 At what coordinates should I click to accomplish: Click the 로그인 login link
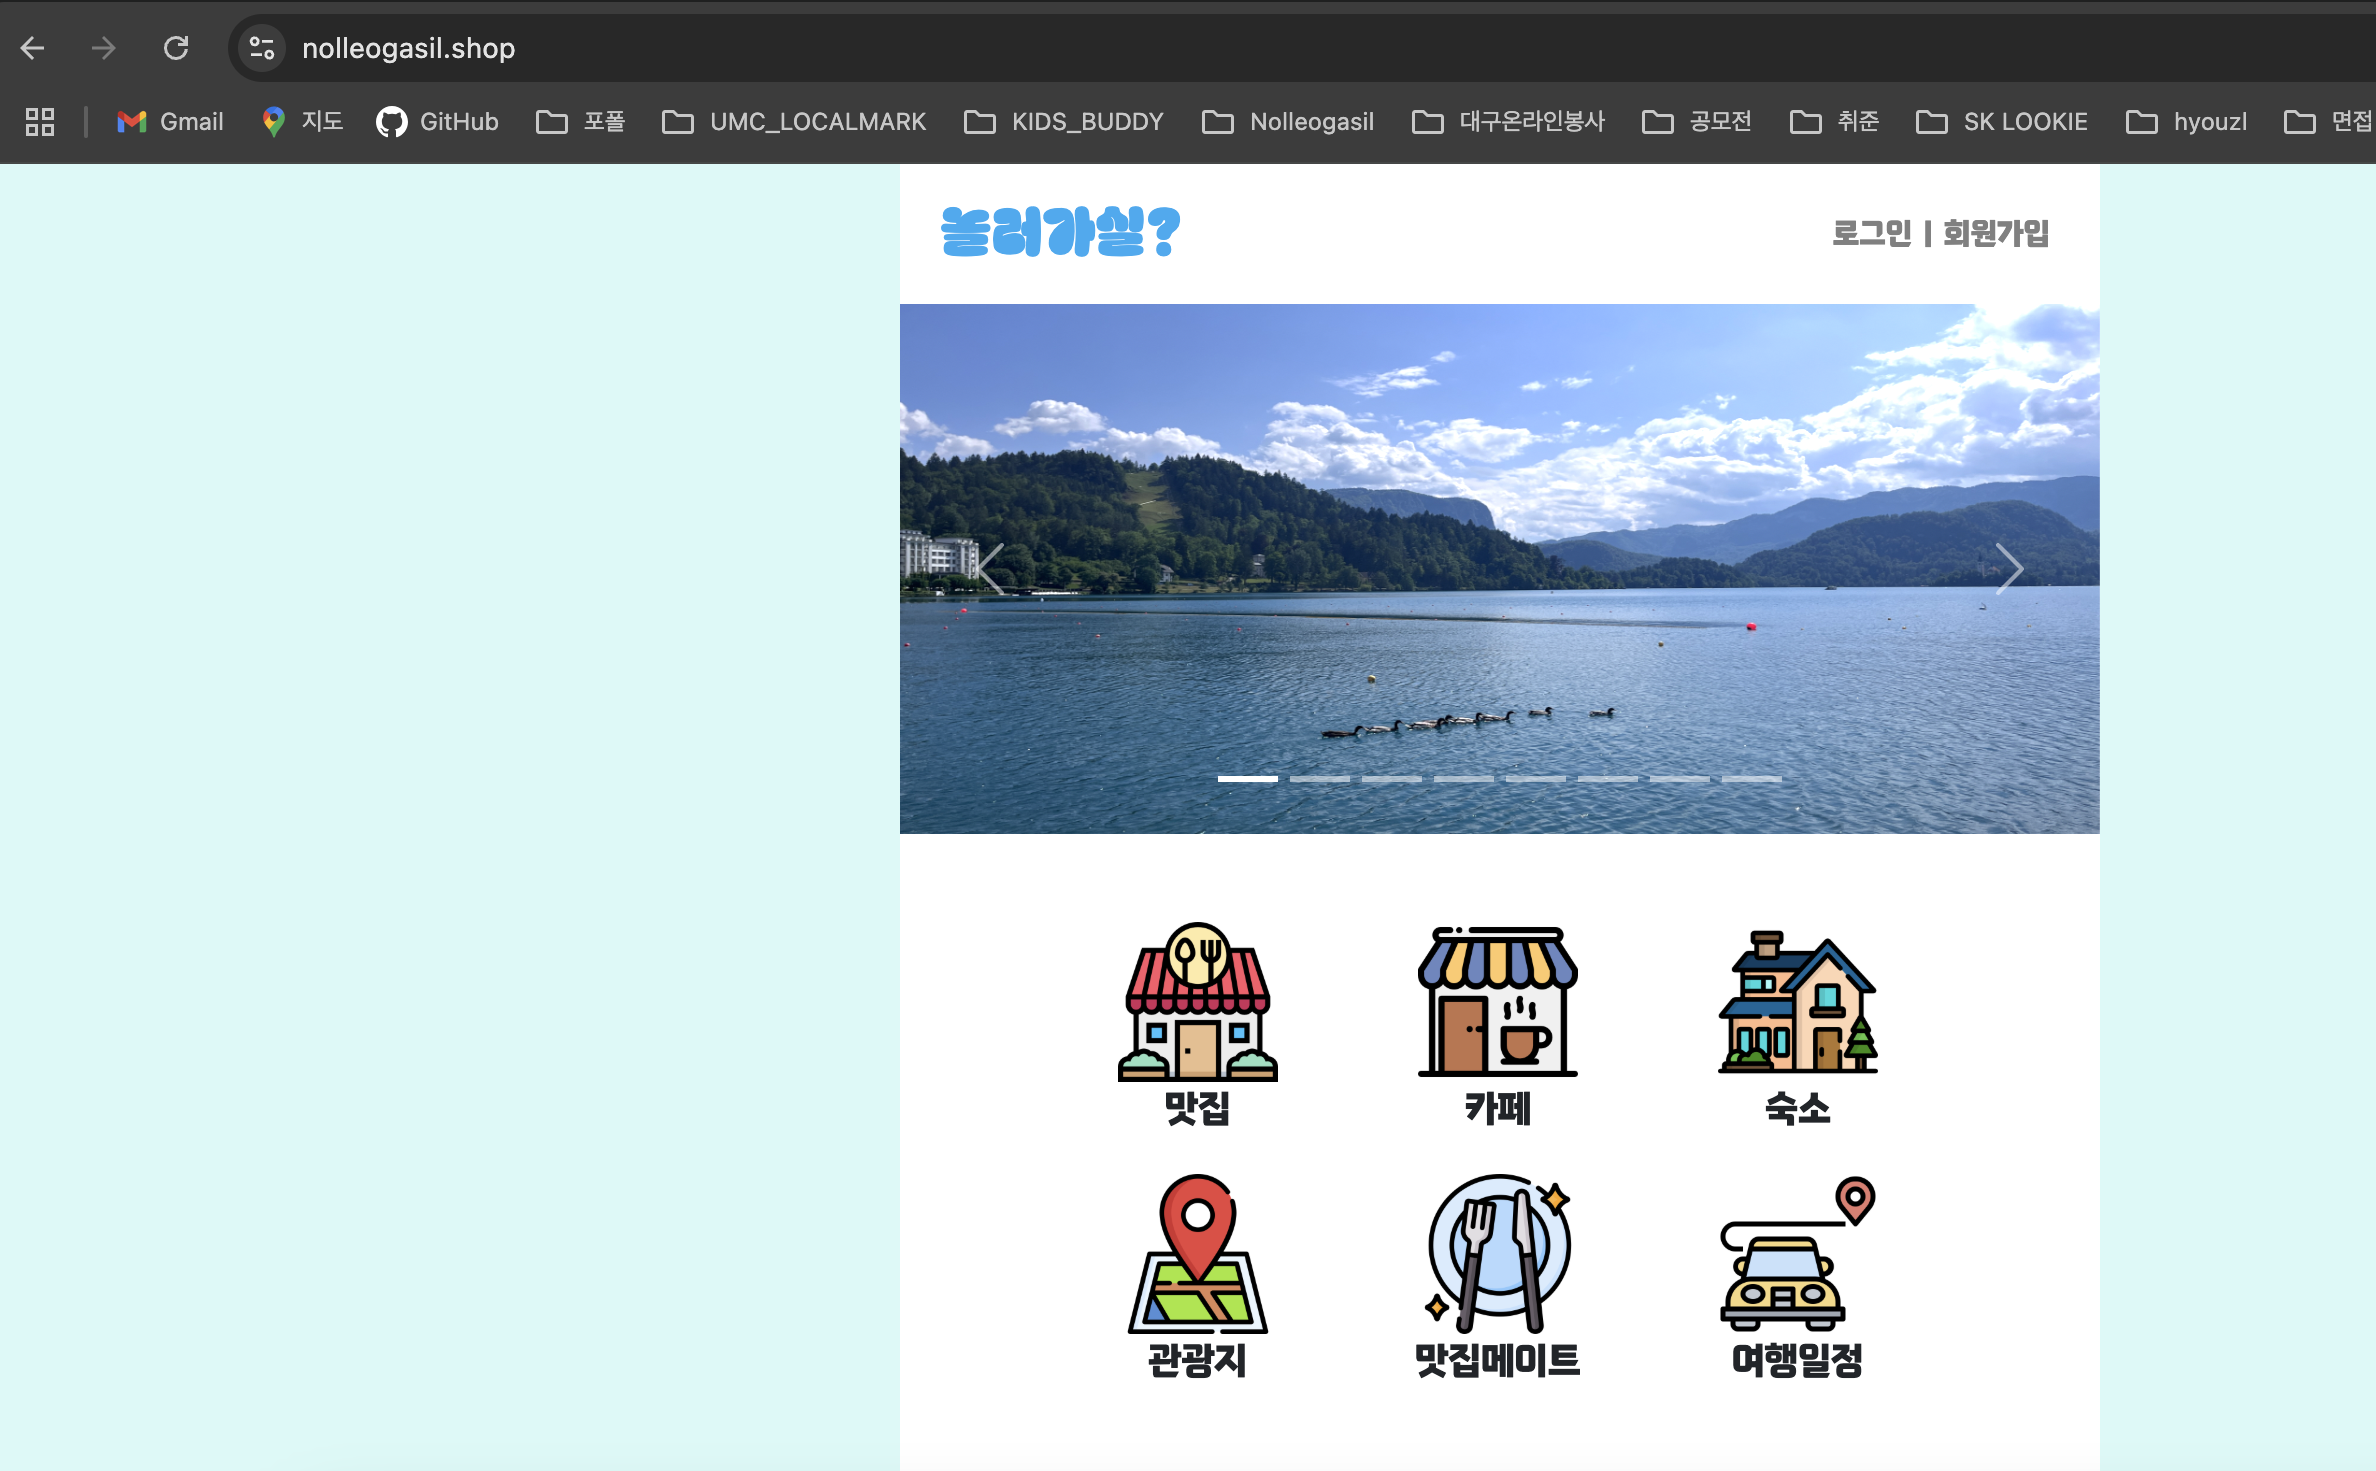click(x=1870, y=233)
